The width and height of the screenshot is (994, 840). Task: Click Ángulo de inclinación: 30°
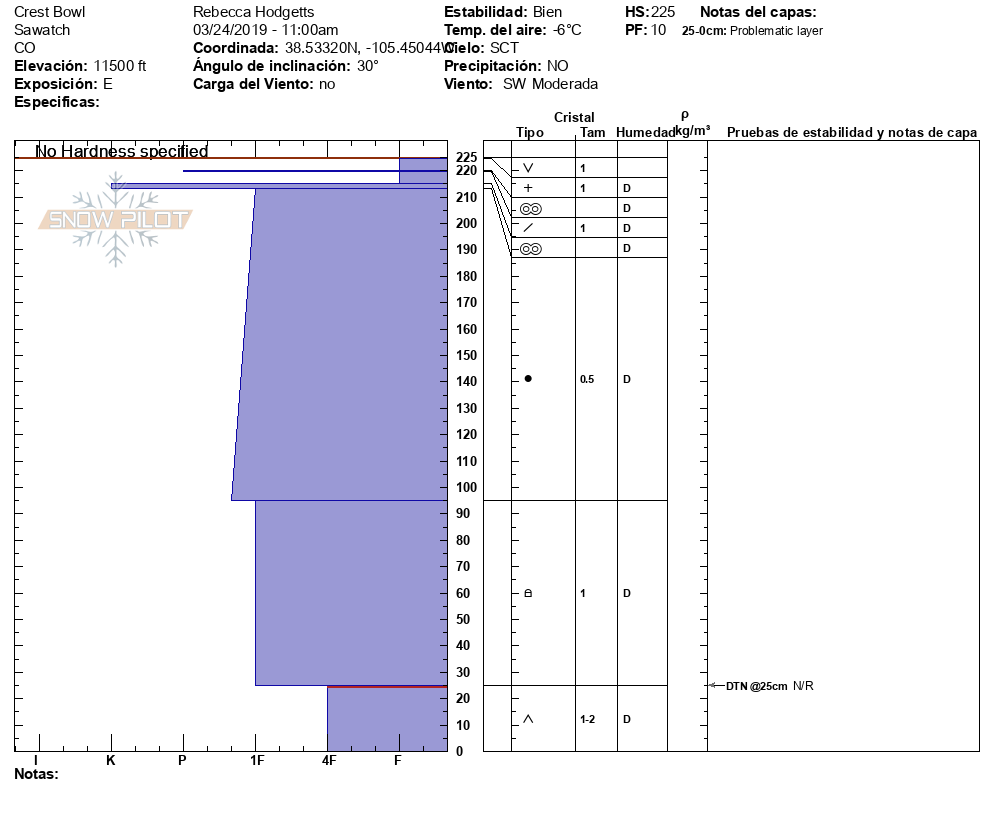pyautogui.click(x=286, y=66)
